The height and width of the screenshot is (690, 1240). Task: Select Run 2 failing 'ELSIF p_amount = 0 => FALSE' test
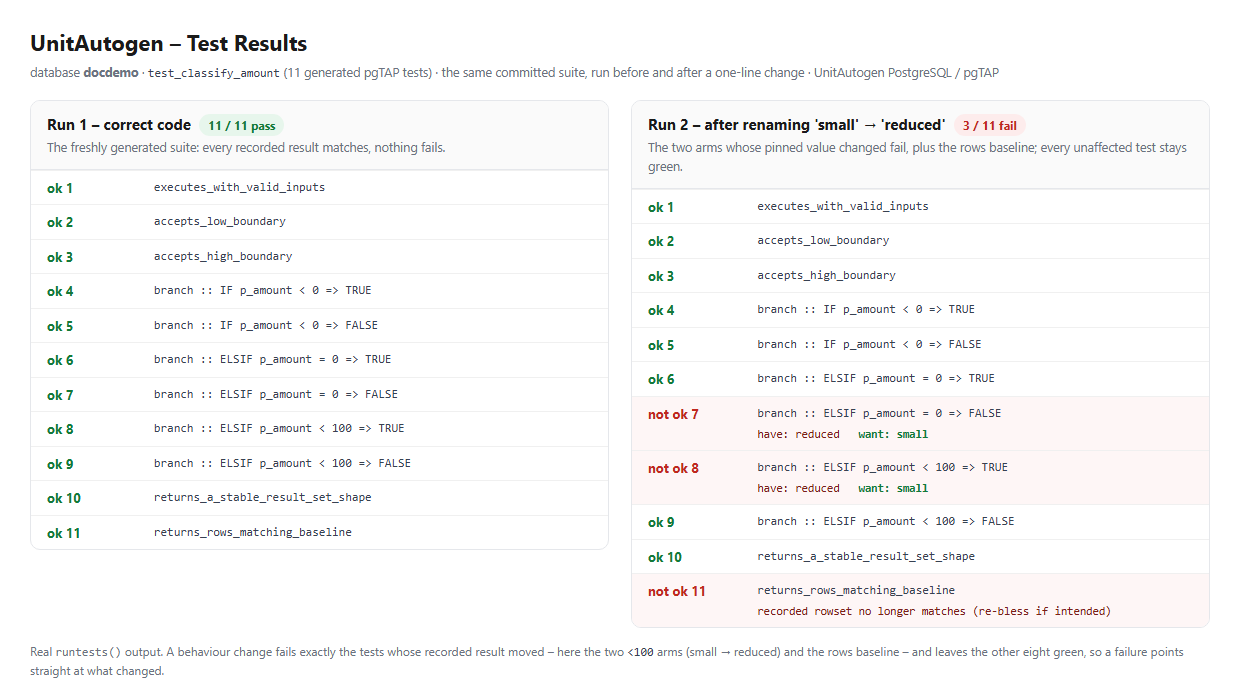(880, 413)
